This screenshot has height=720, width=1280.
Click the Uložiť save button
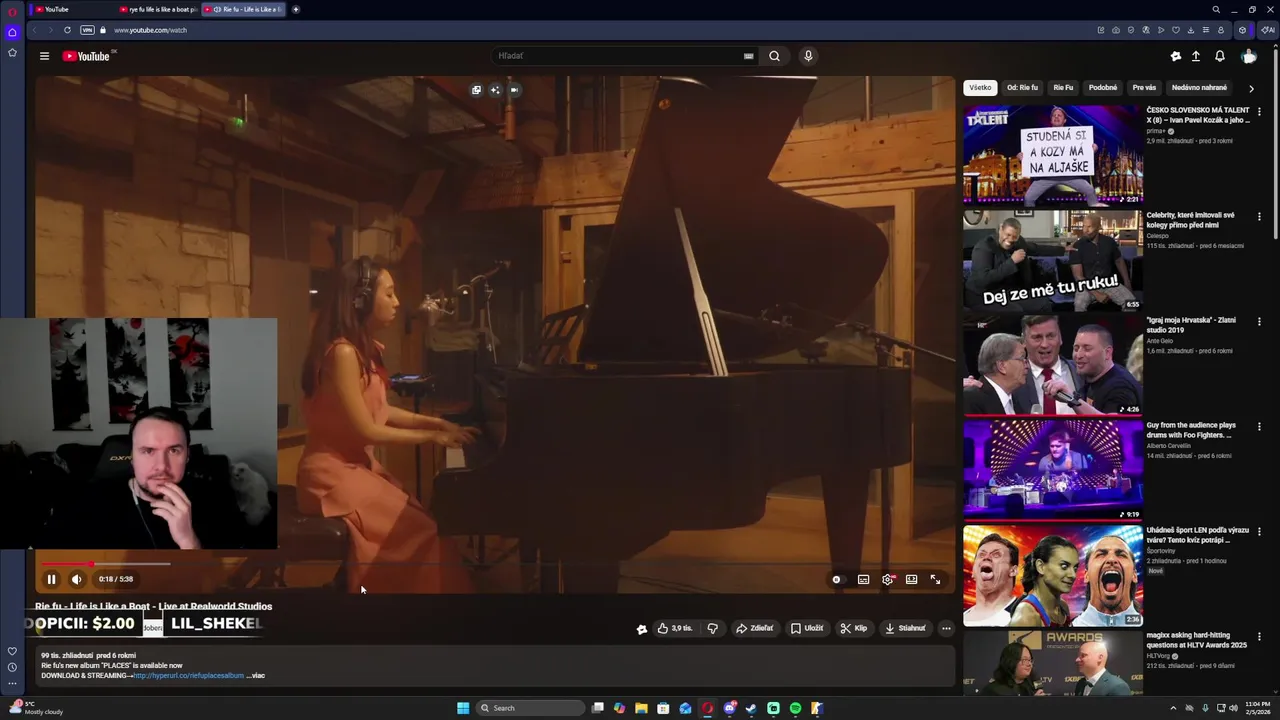pyautogui.click(x=807, y=628)
